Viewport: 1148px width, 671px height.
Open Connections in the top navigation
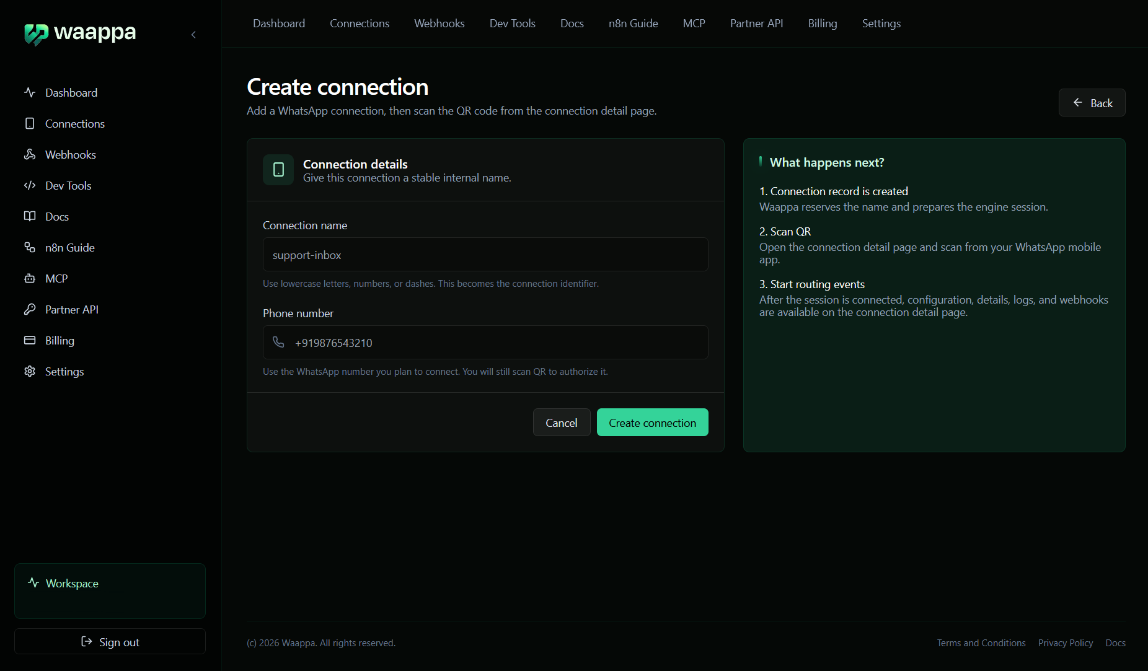point(359,23)
